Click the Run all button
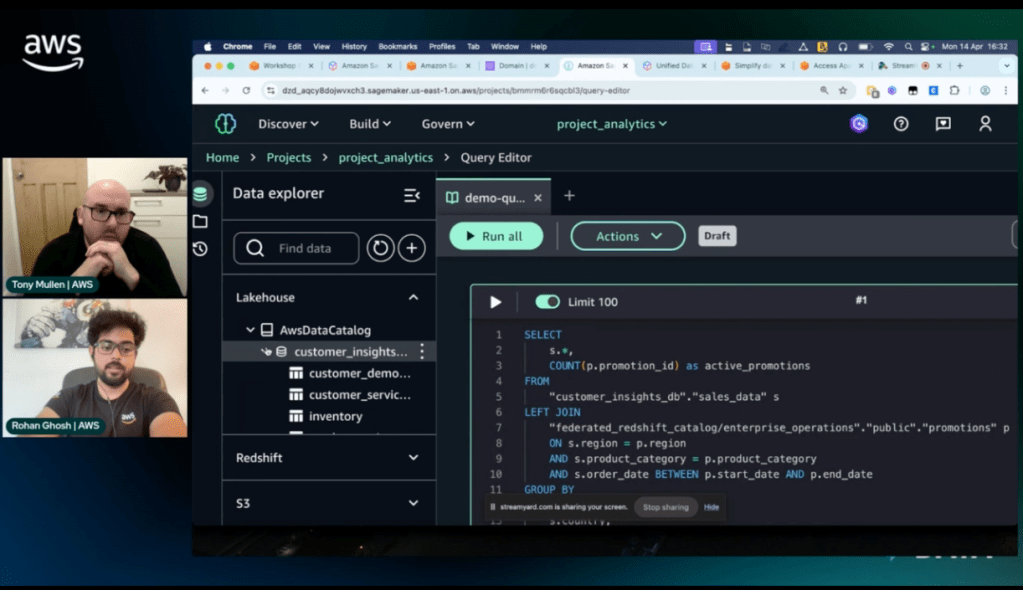 [x=496, y=236]
